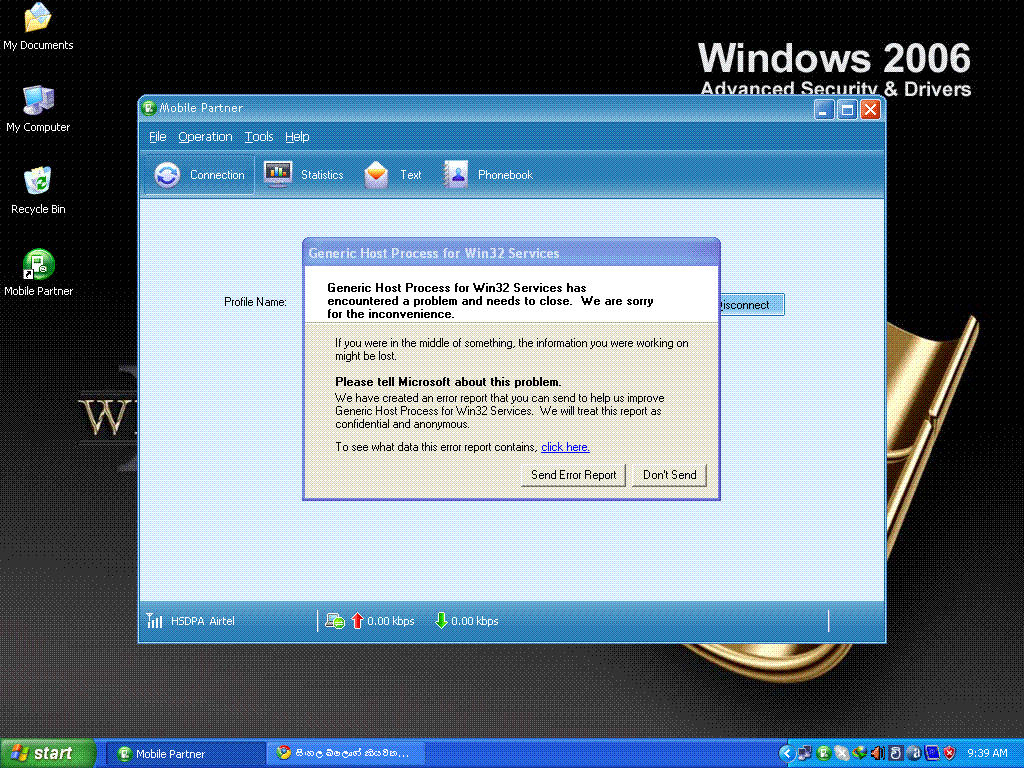Click the Send Error Report button

point(573,475)
